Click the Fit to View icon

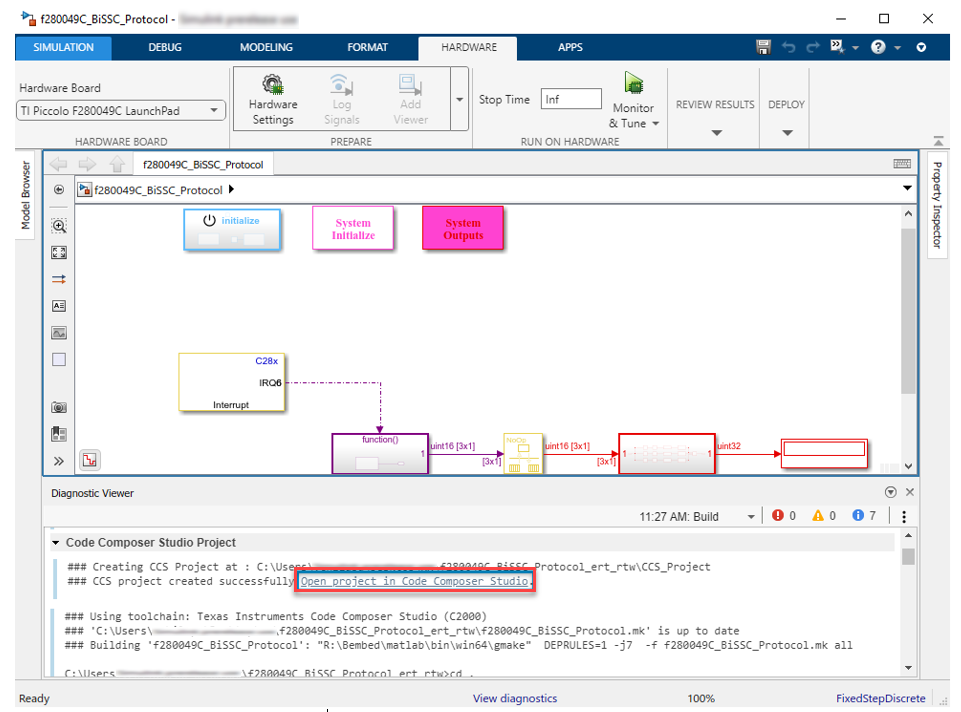[59, 253]
